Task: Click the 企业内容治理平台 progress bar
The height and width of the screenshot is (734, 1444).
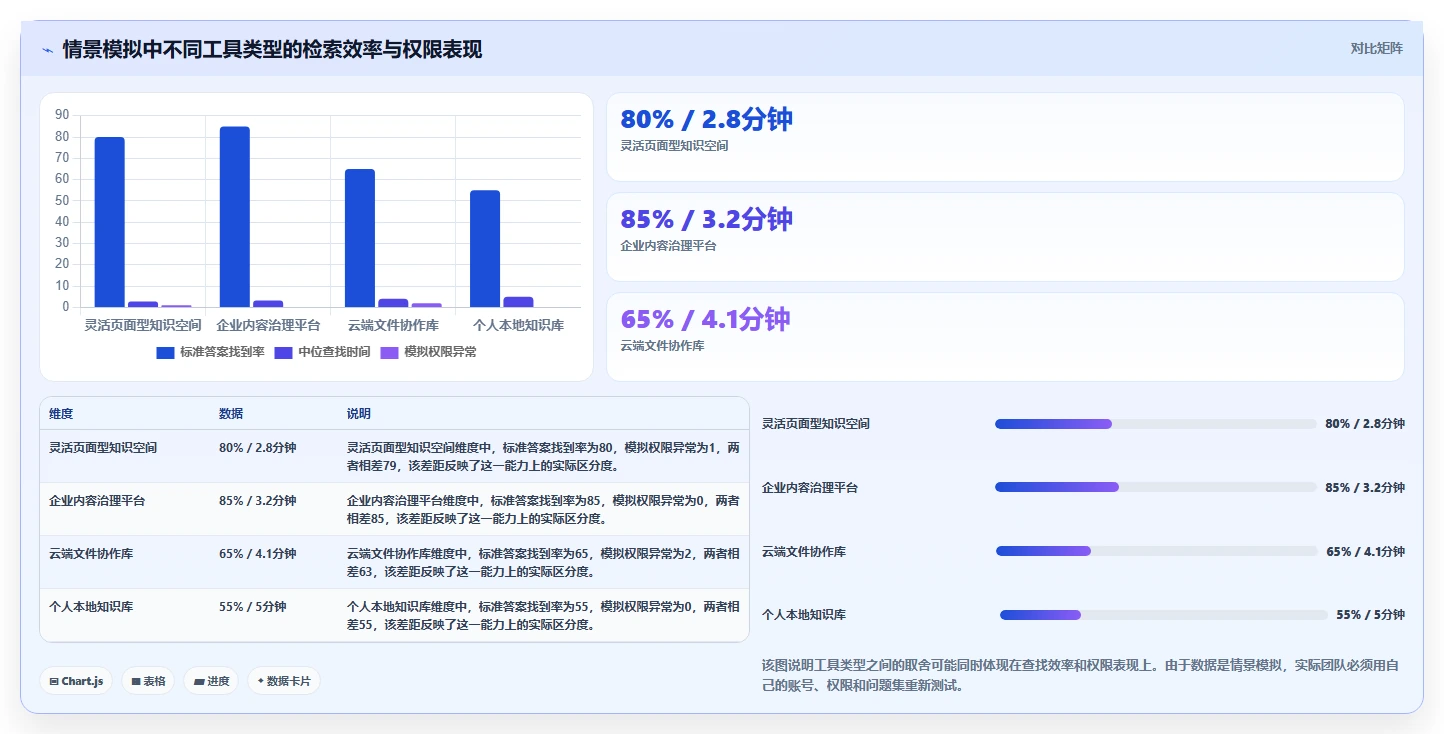Action: pyautogui.click(x=1155, y=487)
